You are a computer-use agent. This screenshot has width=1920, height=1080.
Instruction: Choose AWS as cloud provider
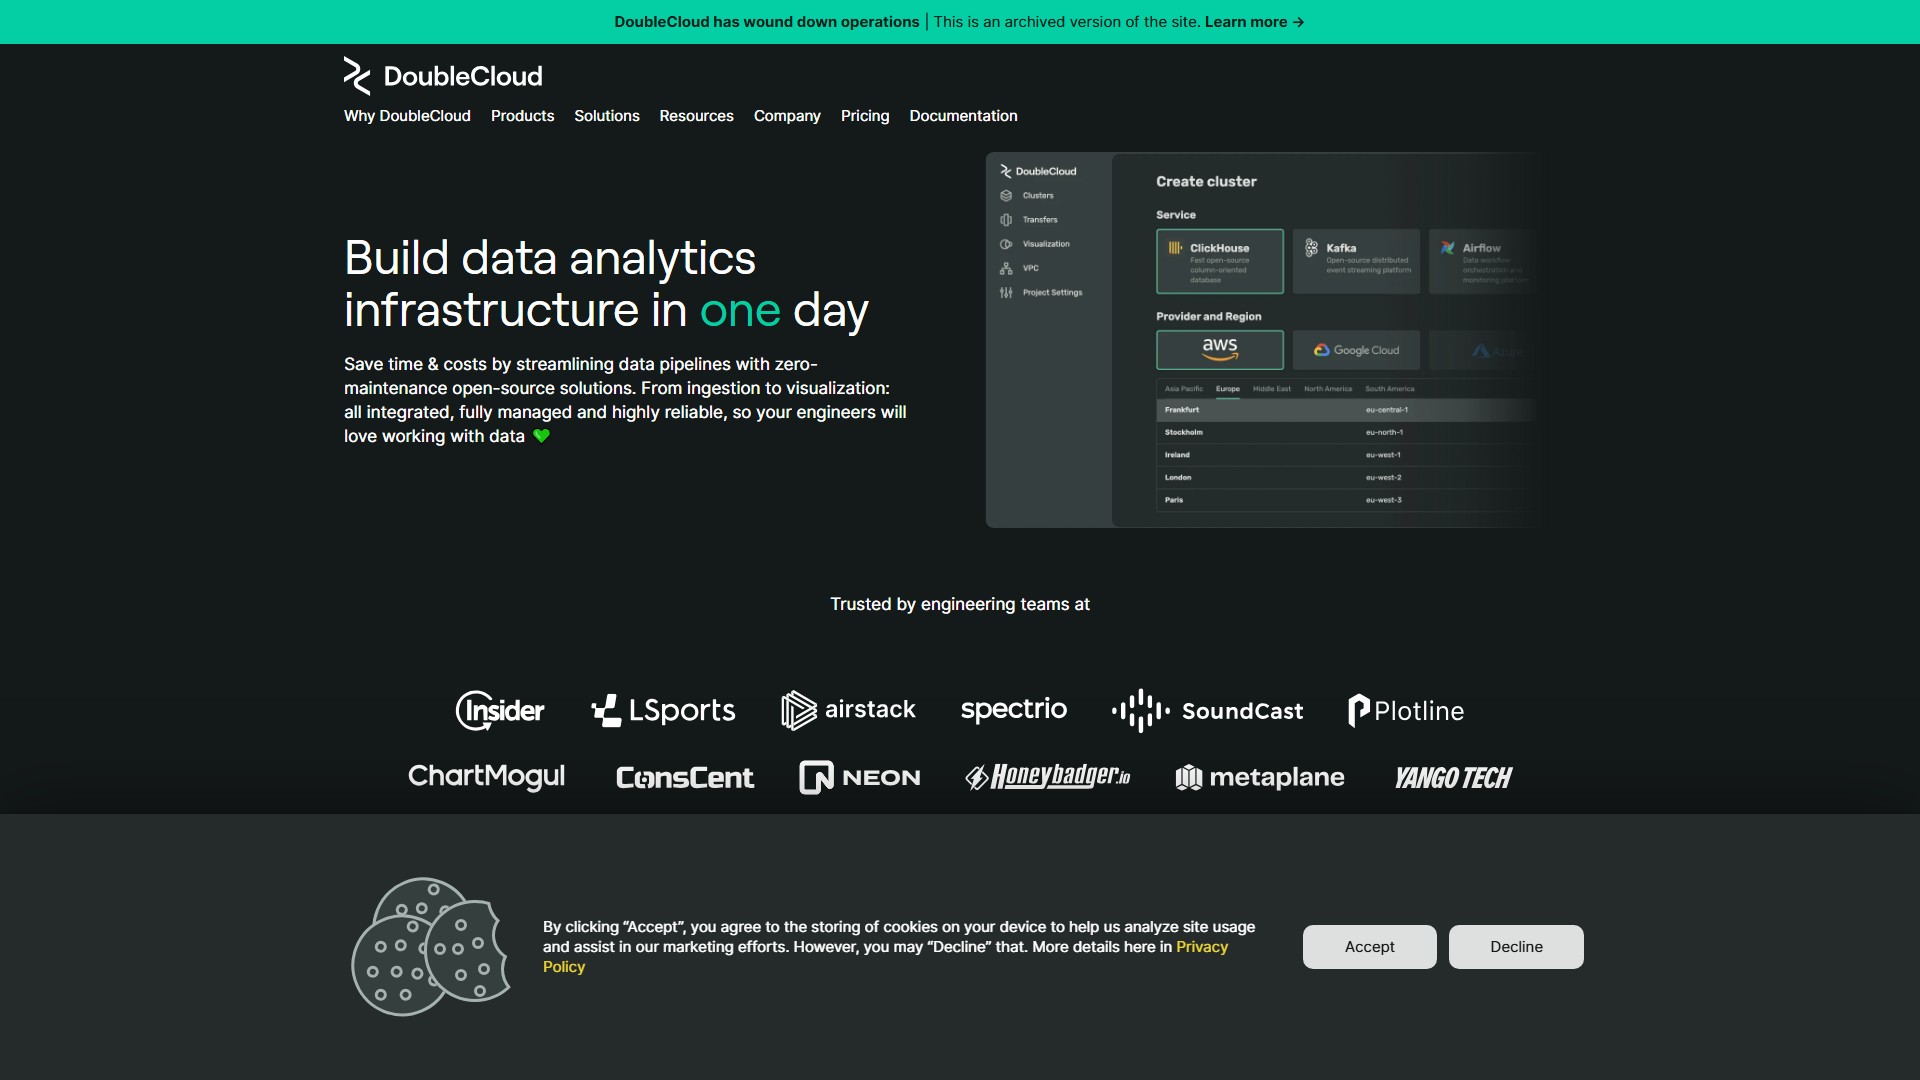pos(1219,350)
